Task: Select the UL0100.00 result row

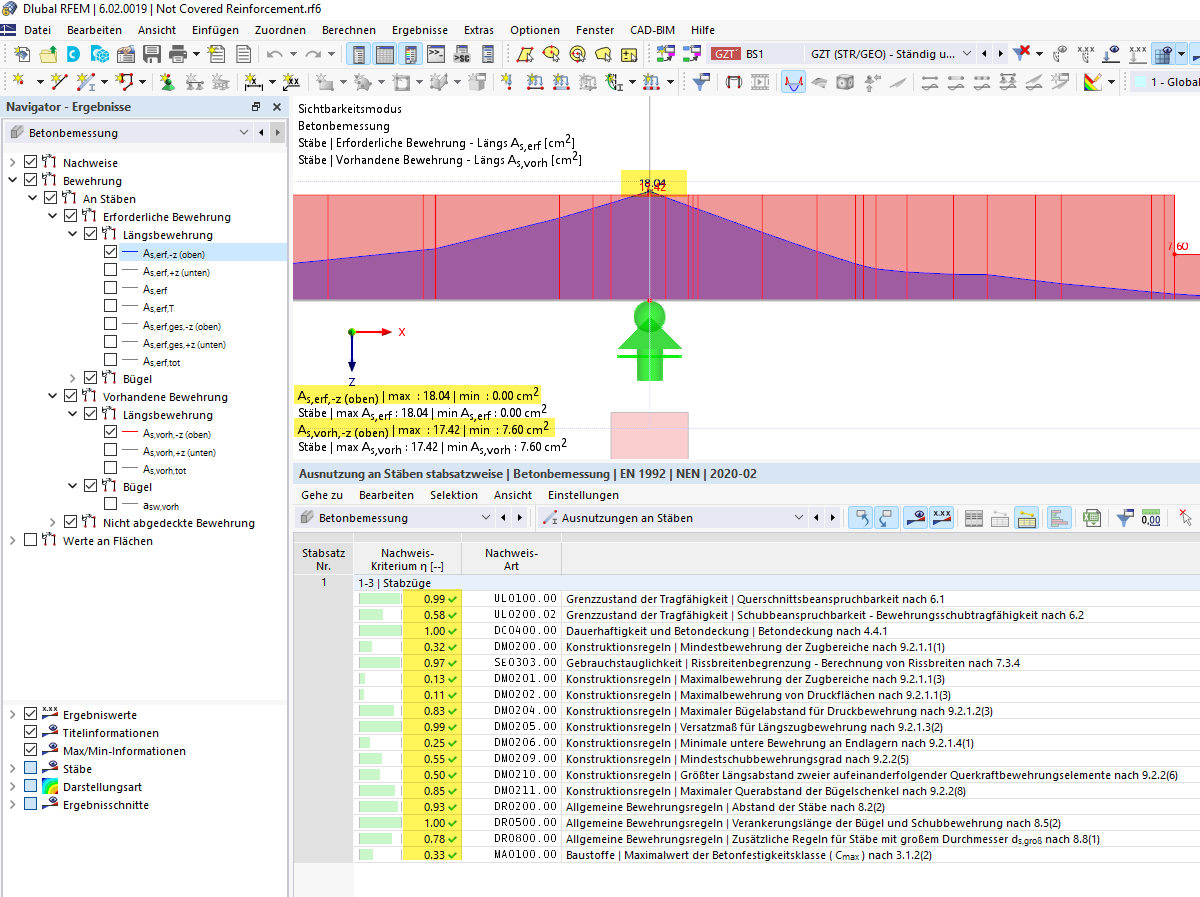Action: pyautogui.click(x=776, y=598)
